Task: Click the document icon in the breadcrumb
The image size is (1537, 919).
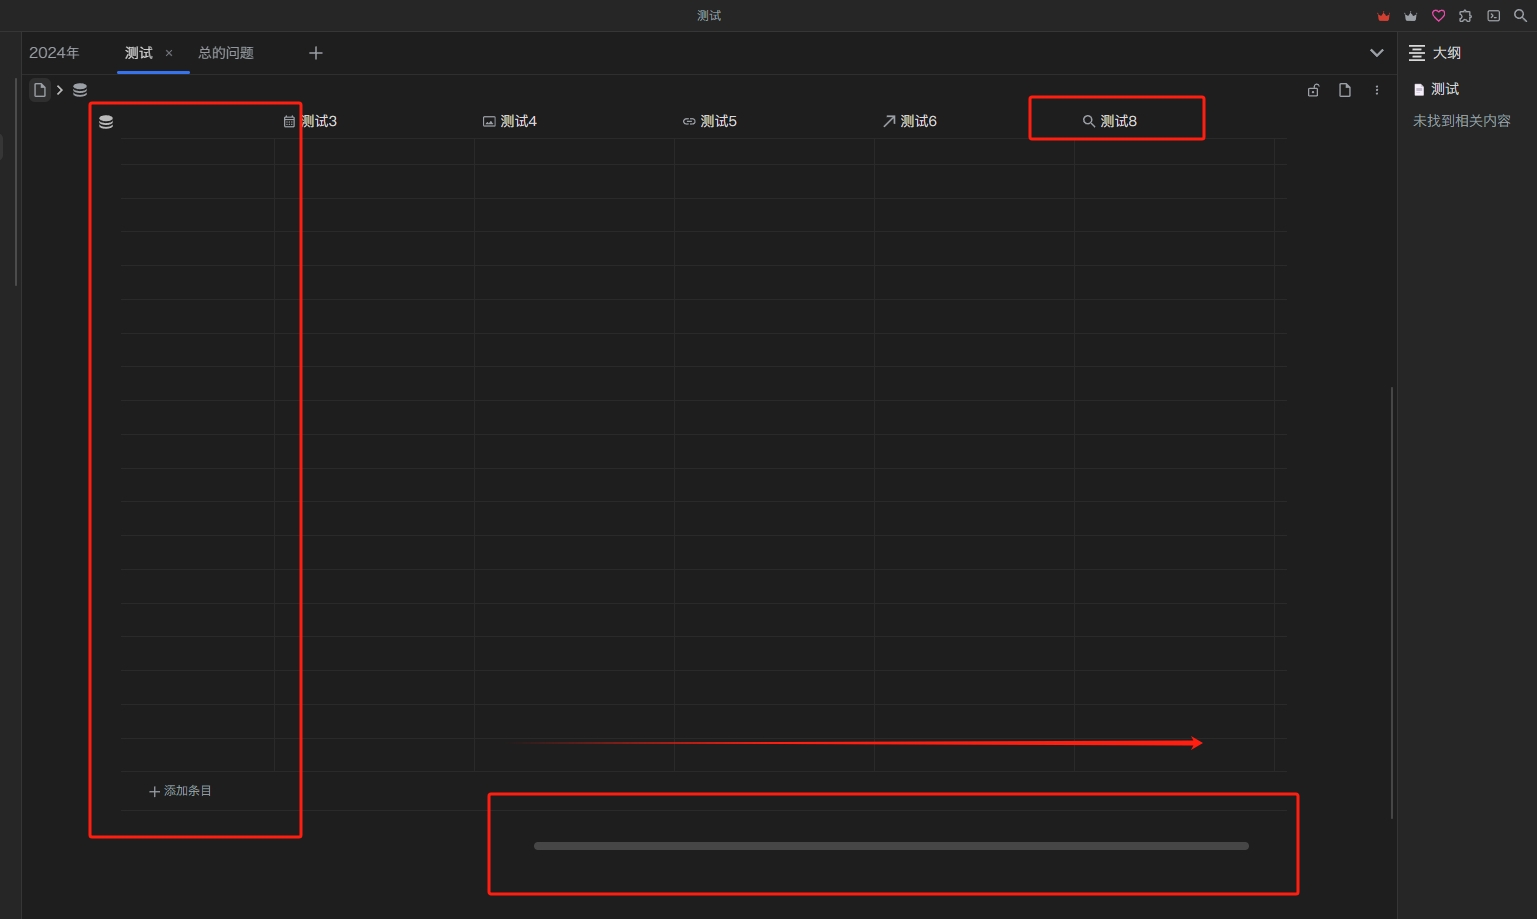Action: (x=40, y=90)
